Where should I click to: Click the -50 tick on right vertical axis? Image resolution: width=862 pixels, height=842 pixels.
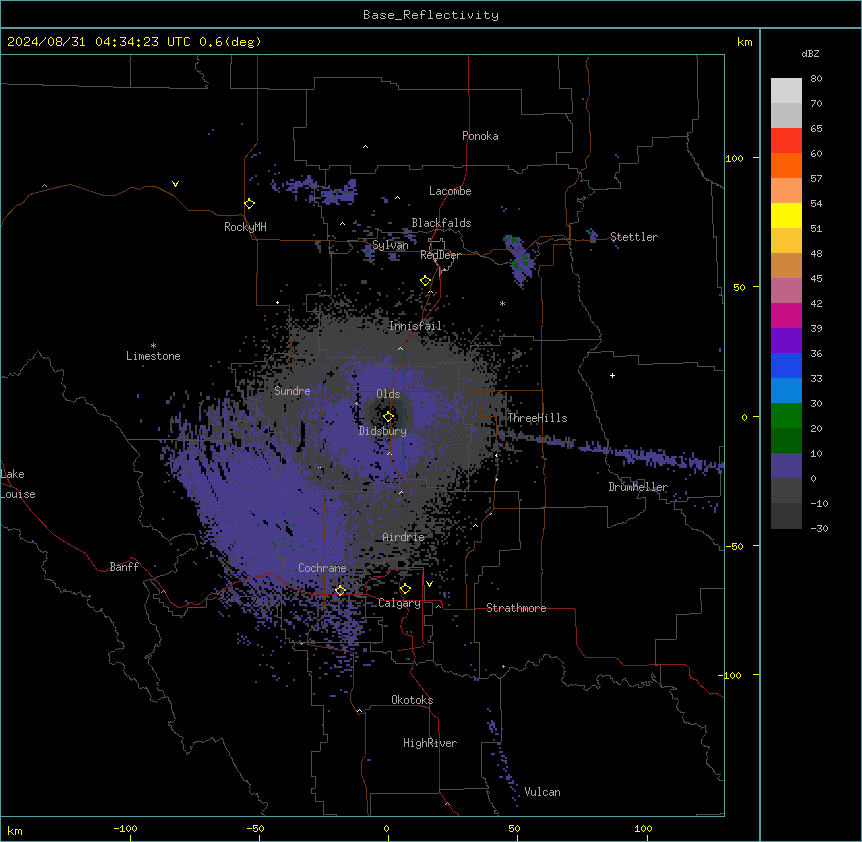[x=734, y=546]
